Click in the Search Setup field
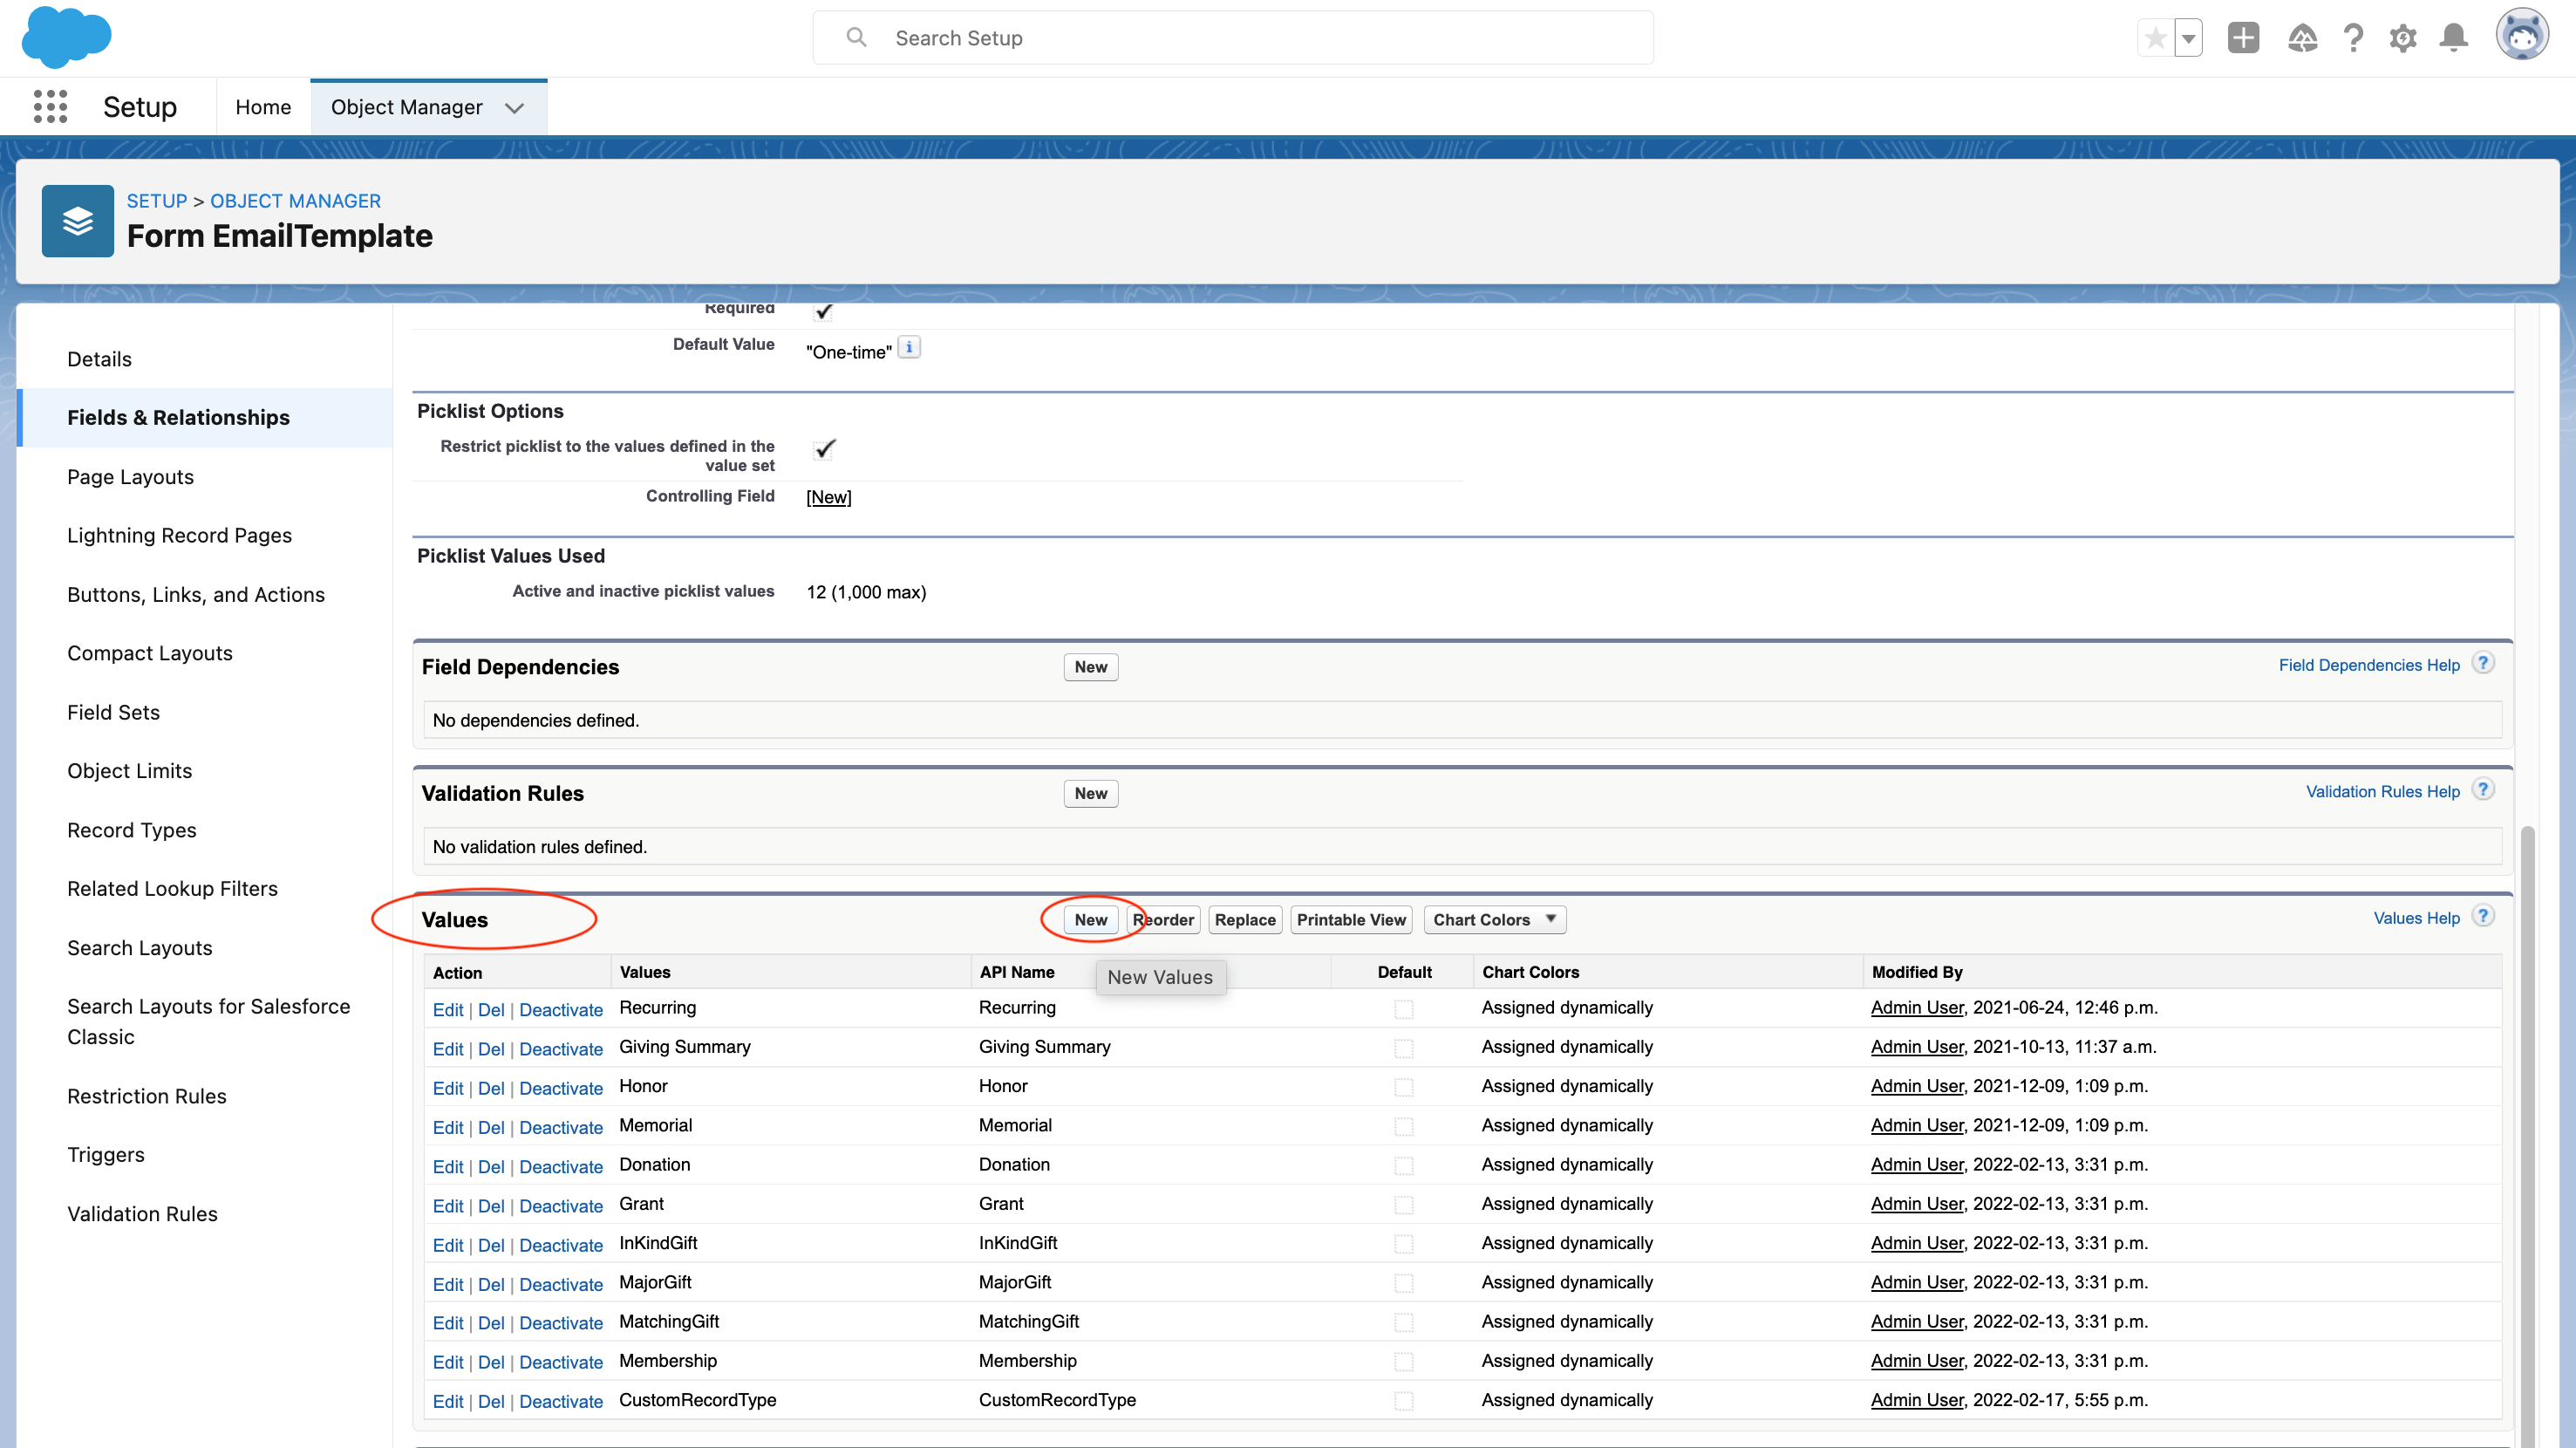2576x1448 pixels. click(1232, 38)
